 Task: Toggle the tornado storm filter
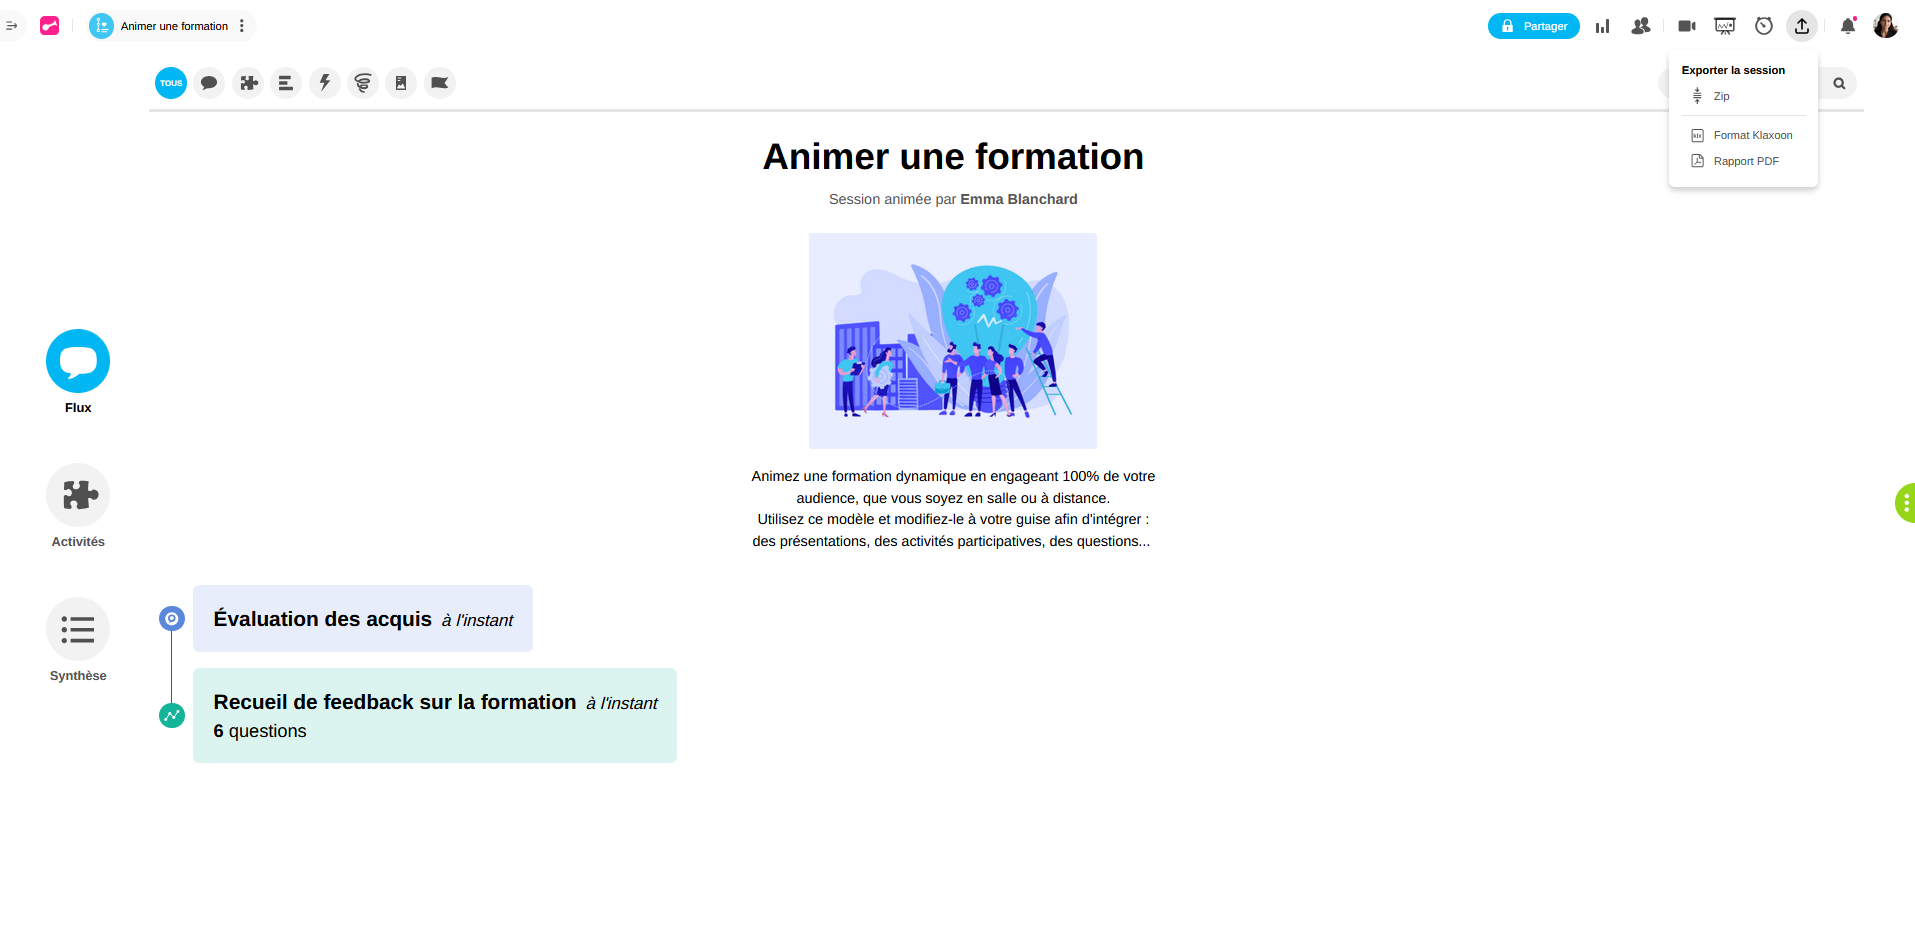pos(363,83)
